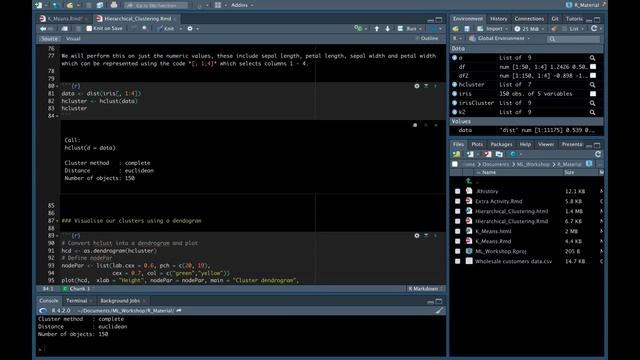Run chunk at line 80 with play icon

pos(436,86)
